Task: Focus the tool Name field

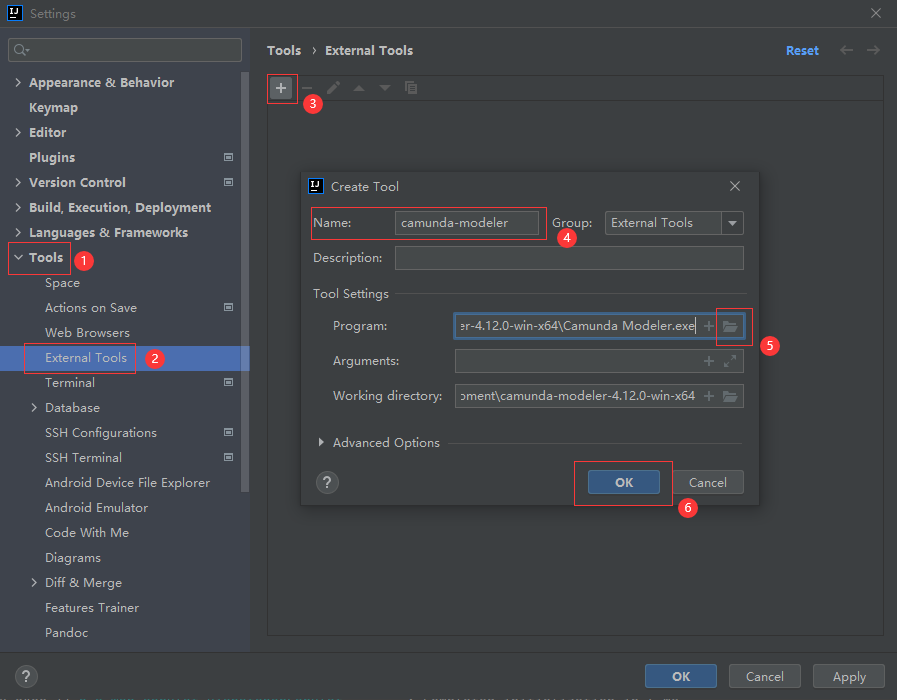Action: tap(467, 223)
